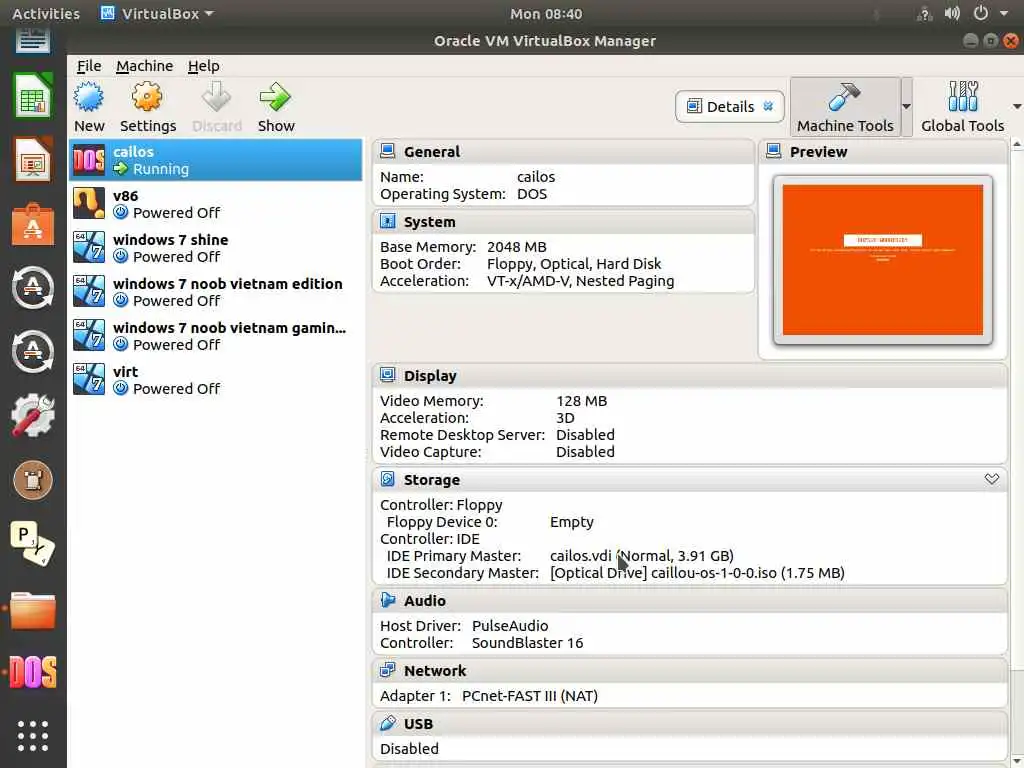The image size is (1024, 768).
Task: Open Machine Tools hammer button
Action: tap(845, 107)
